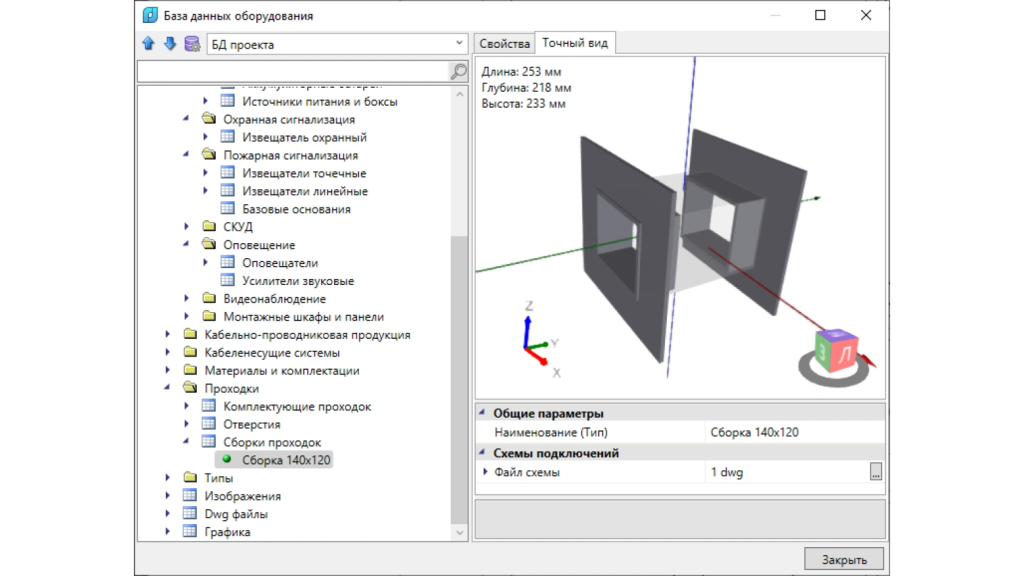Switch to the Свойства tab

[504, 43]
